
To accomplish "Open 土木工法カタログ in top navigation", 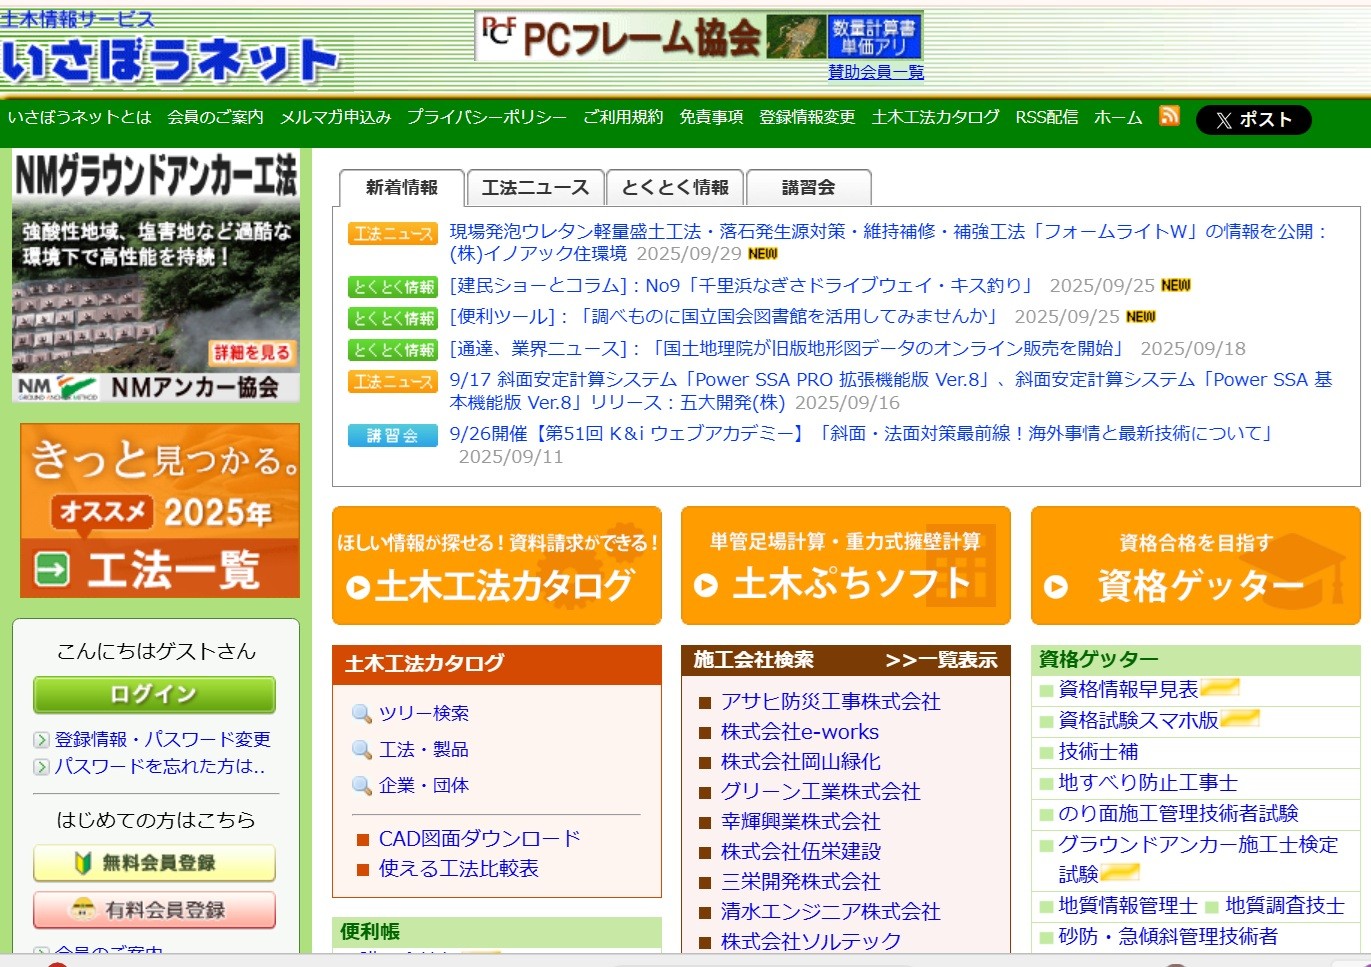I will 935,117.
